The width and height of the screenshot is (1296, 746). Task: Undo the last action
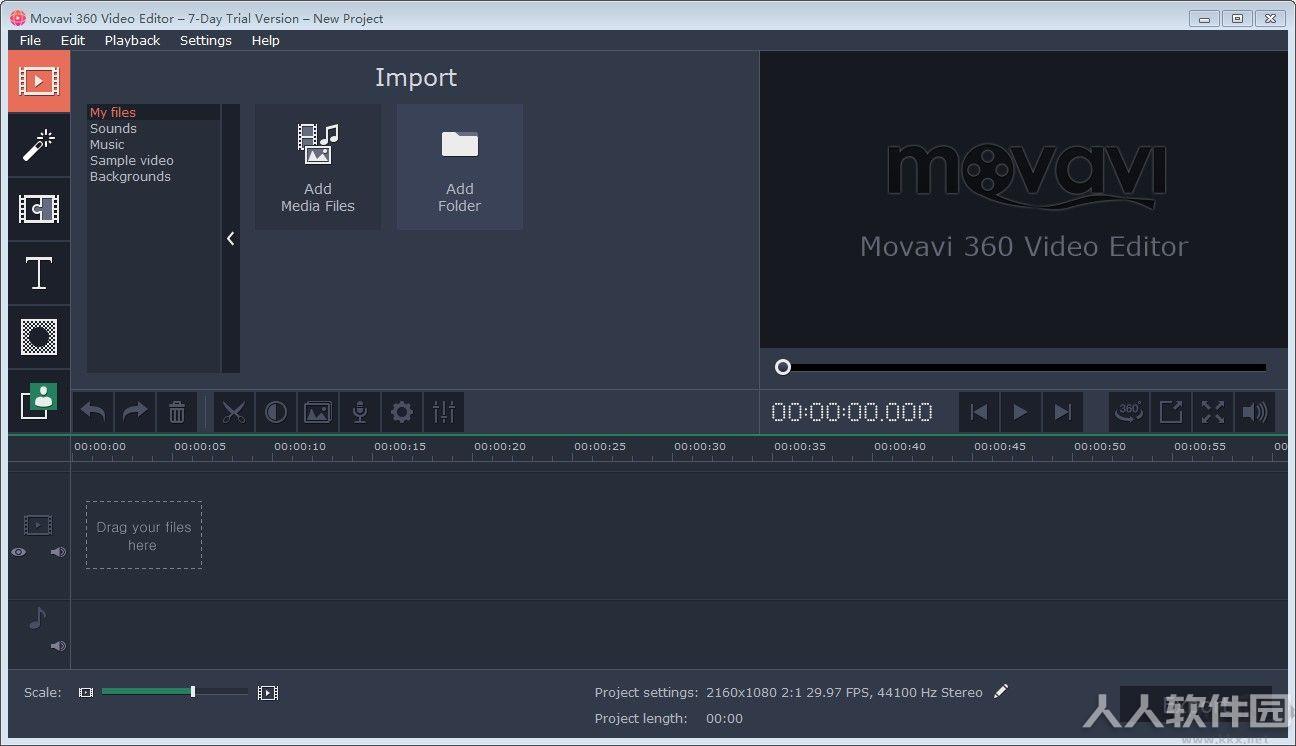[93, 412]
